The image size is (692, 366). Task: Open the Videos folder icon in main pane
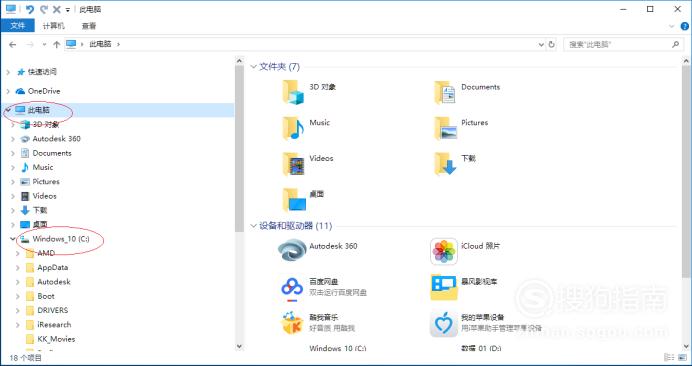tap(293, 163)
